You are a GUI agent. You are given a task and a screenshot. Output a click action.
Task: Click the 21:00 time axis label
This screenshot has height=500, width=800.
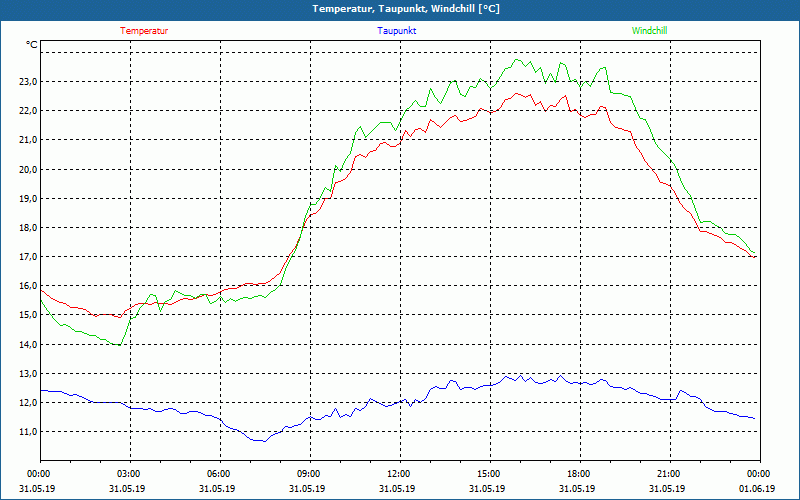click(667, 474)
